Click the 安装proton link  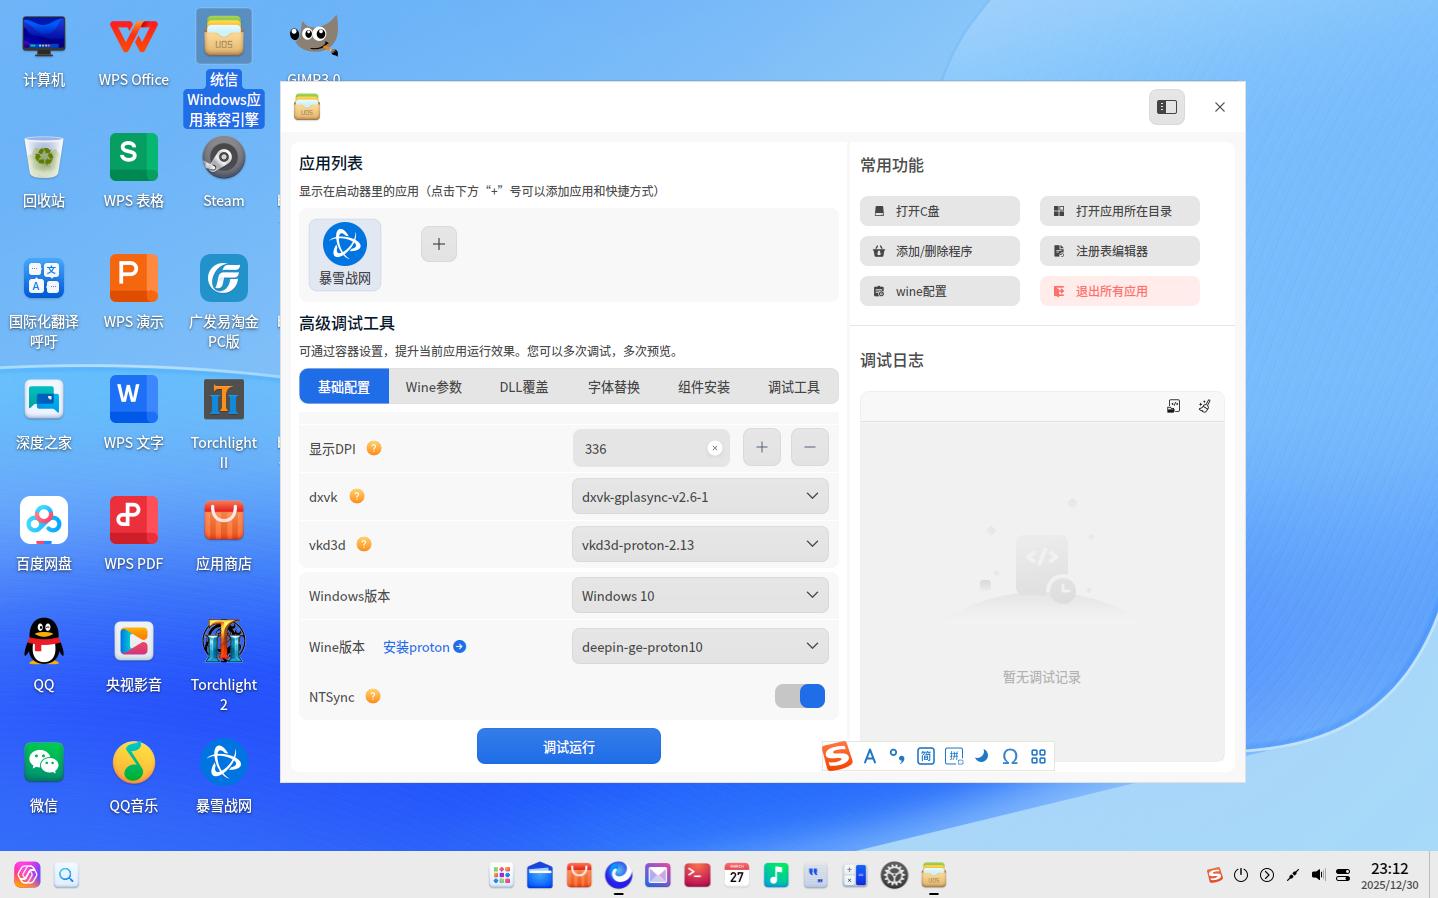[425, 647]
